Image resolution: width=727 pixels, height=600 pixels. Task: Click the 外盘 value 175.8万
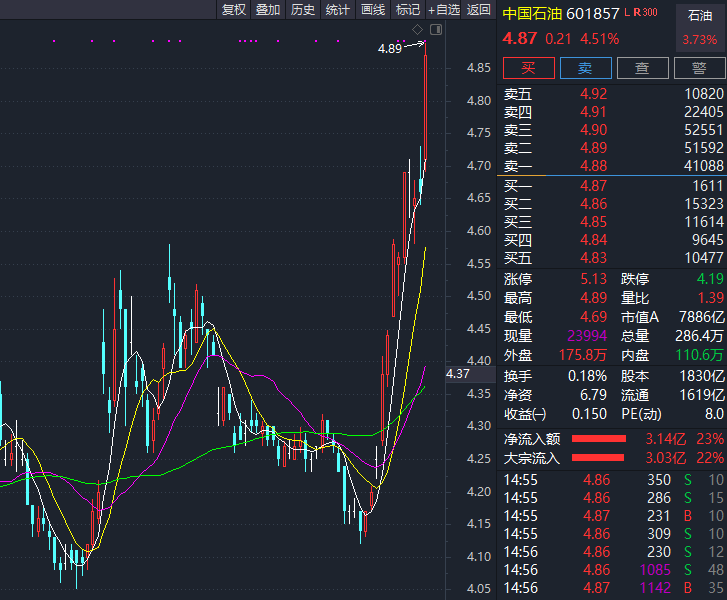pos(582,355)
